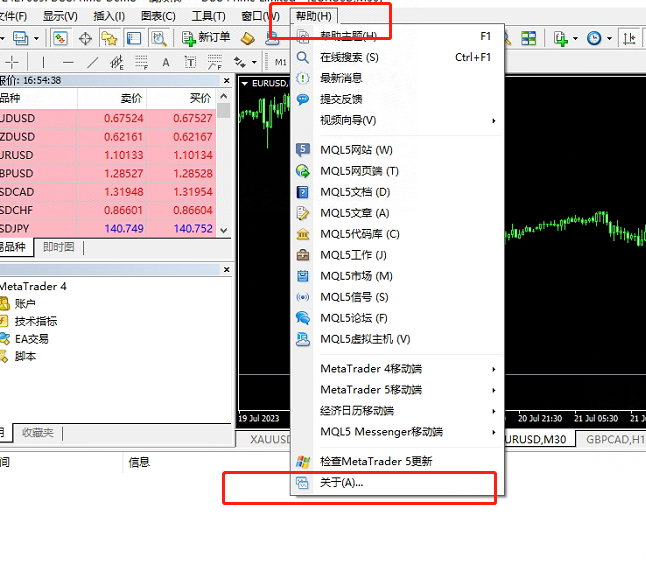646x568 pixels.
Task: Select the equidistant channel tool
Action: [x=117, y=63]
